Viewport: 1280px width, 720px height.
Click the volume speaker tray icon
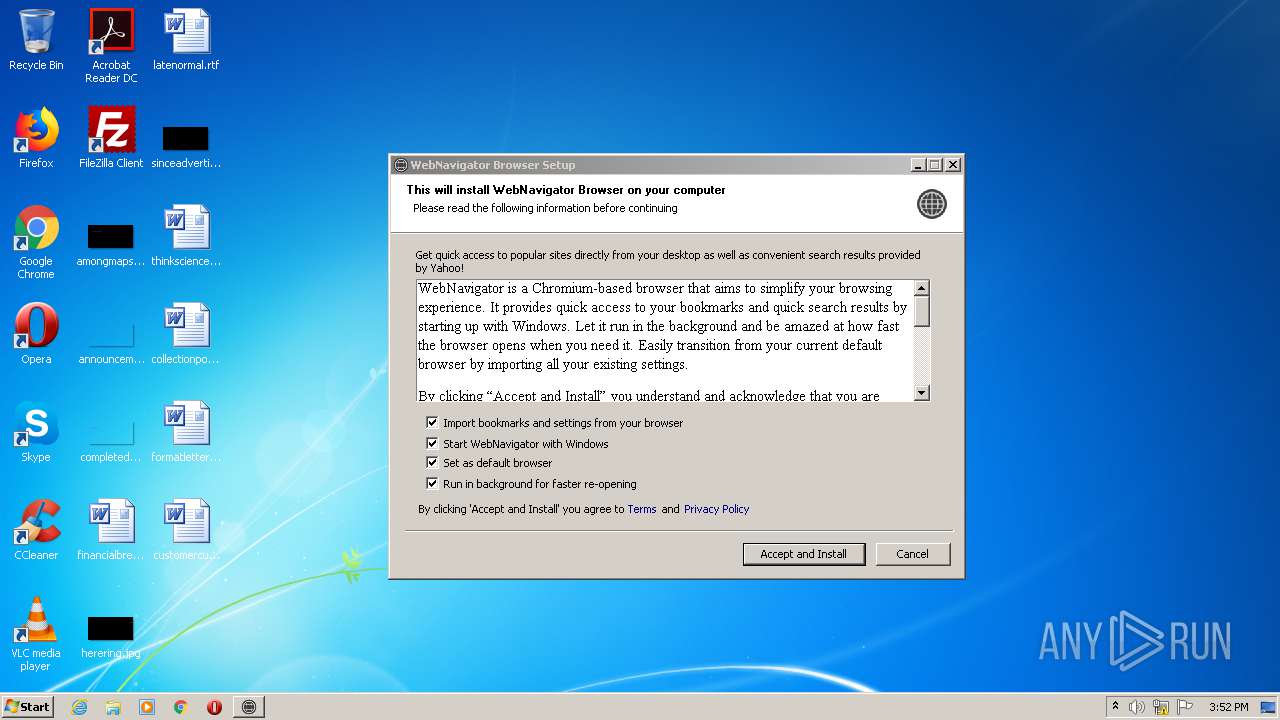coord(1137,707)
